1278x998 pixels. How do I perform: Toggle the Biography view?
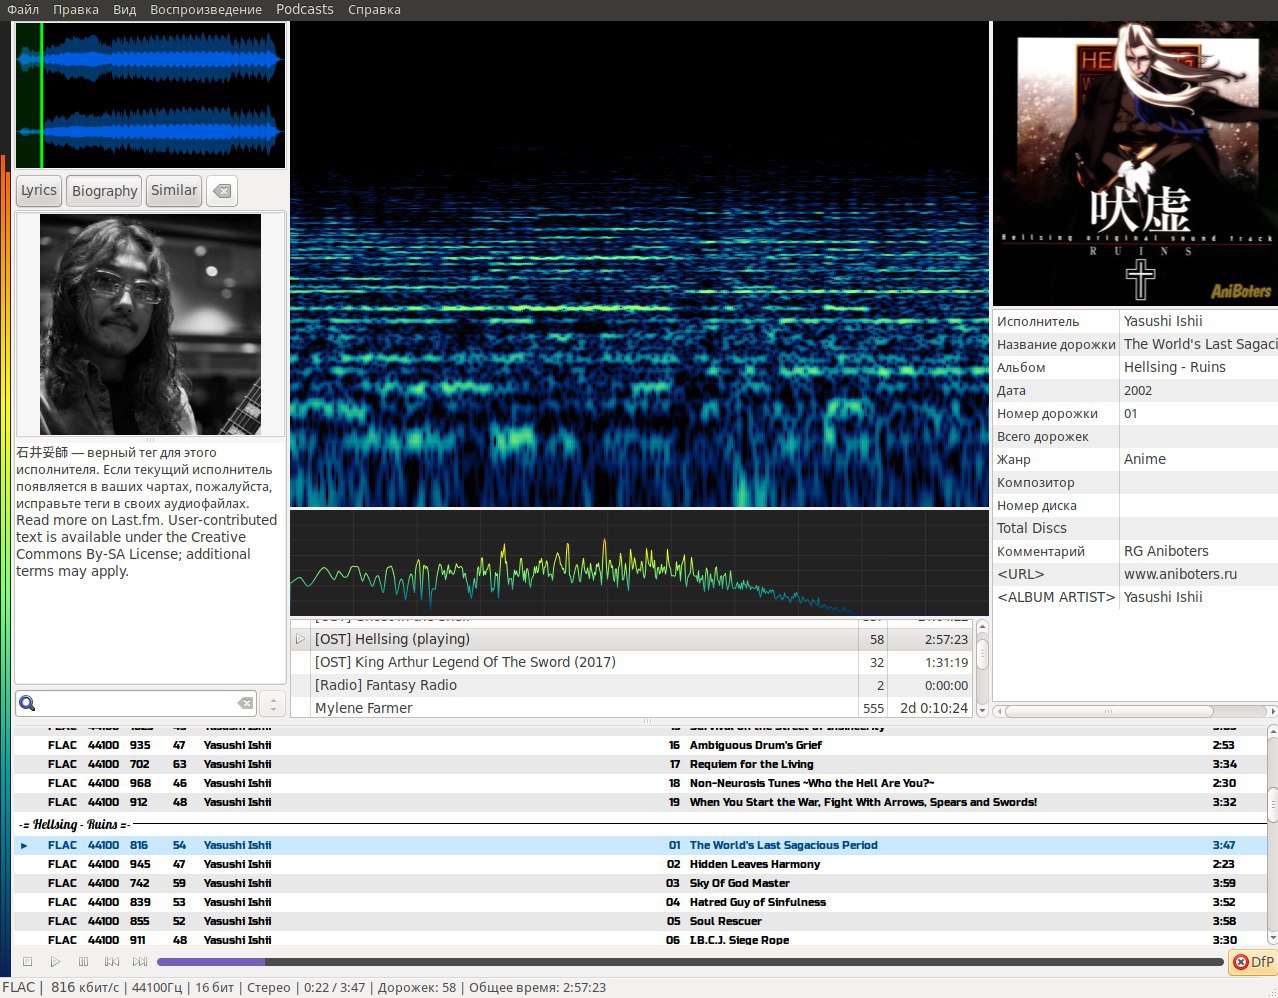point(104,191)
